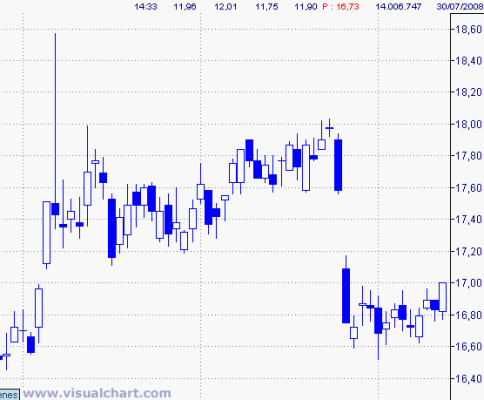Screen dimensions: 484x400
Task: Click the 14.006.747 volume figure
Action: pyautogui.click(x=398, y=7)
